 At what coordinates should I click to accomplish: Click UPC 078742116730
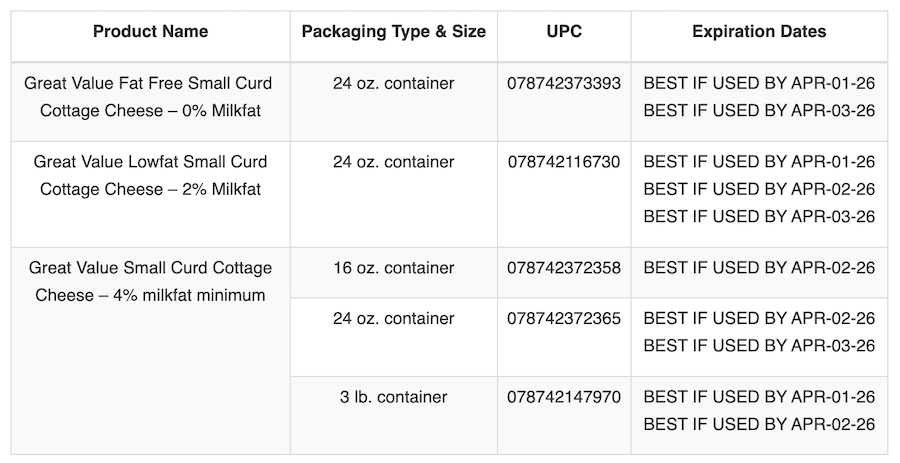[564, 162]
